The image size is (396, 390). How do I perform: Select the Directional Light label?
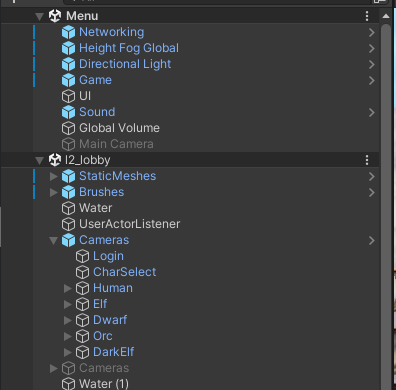click(125, 64)
